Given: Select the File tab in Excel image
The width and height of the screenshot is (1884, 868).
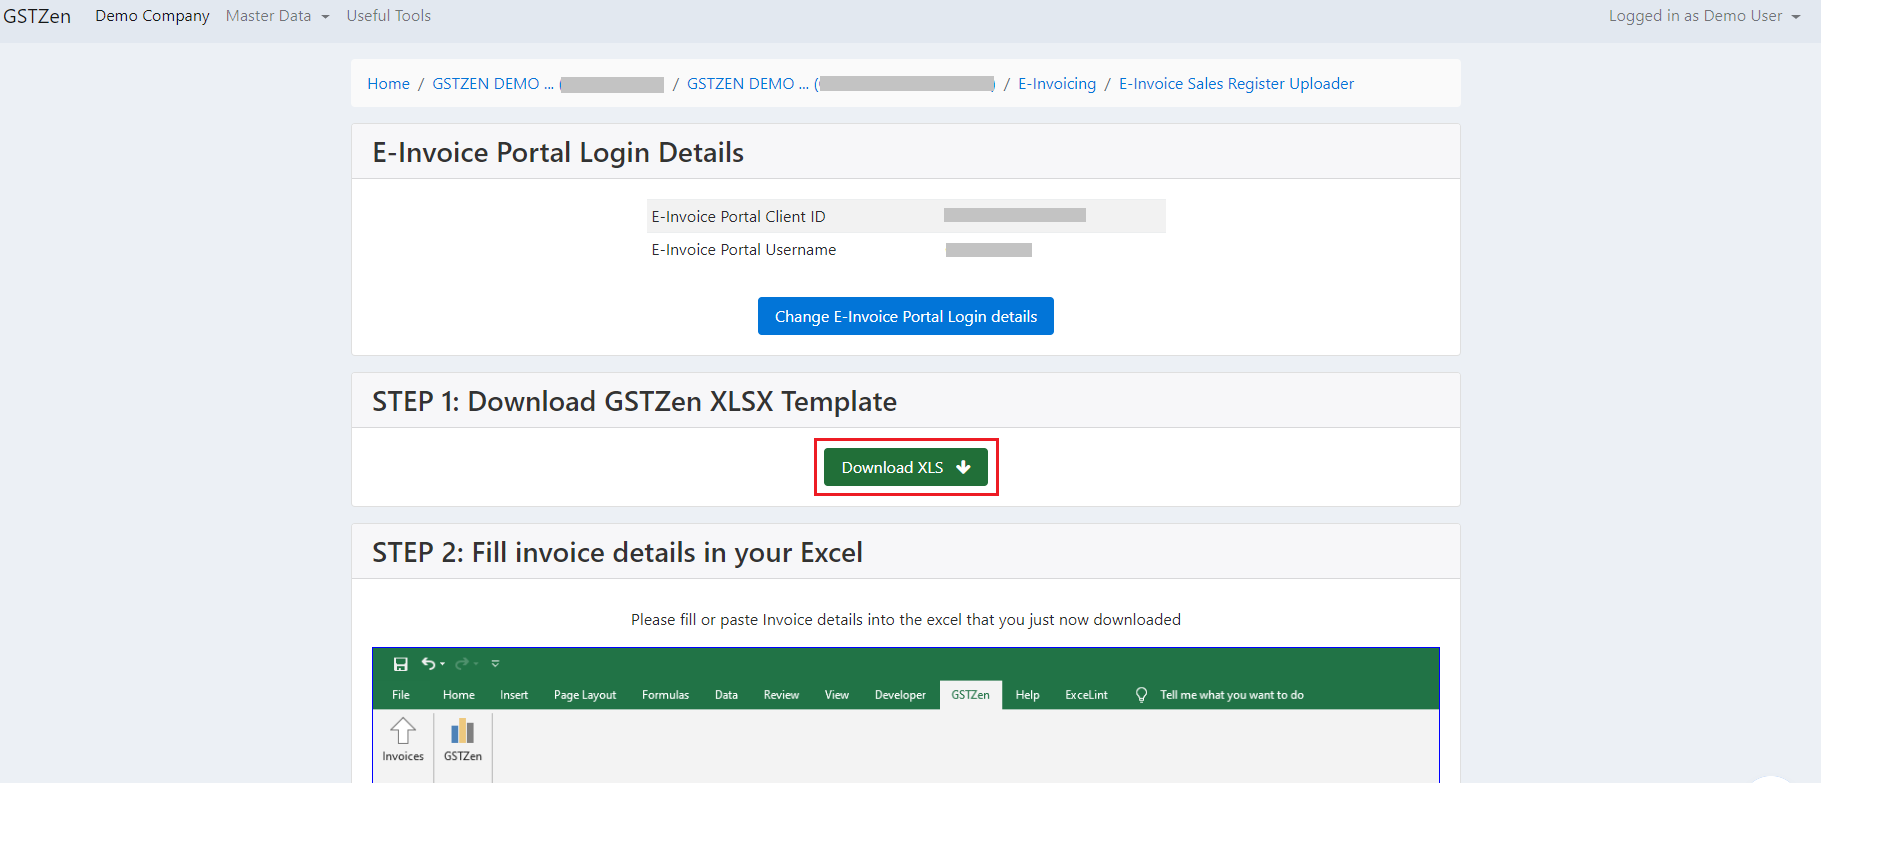Looking at the screenshot, I should point(401,695).
